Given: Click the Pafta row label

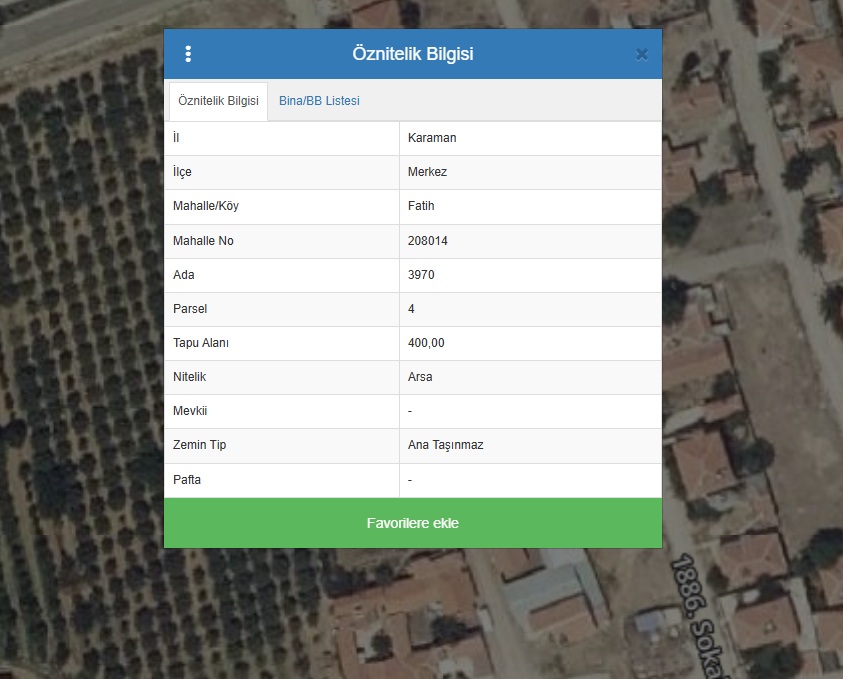Looking at the screenshot, I should (x=187, y=480).
